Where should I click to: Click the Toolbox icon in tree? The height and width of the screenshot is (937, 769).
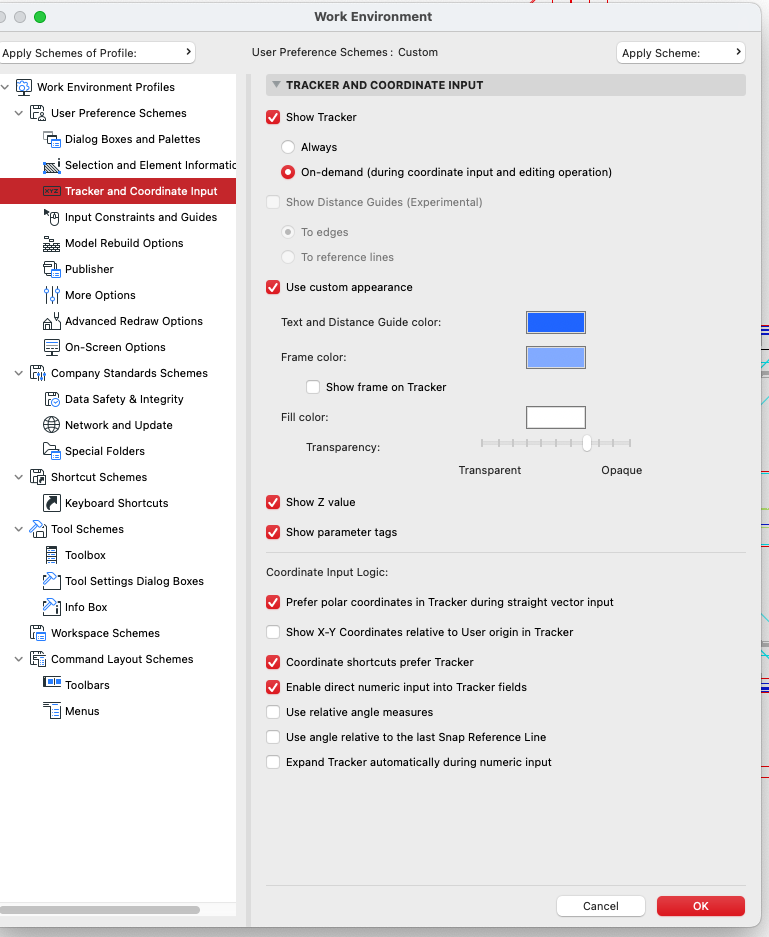point(52,555)
